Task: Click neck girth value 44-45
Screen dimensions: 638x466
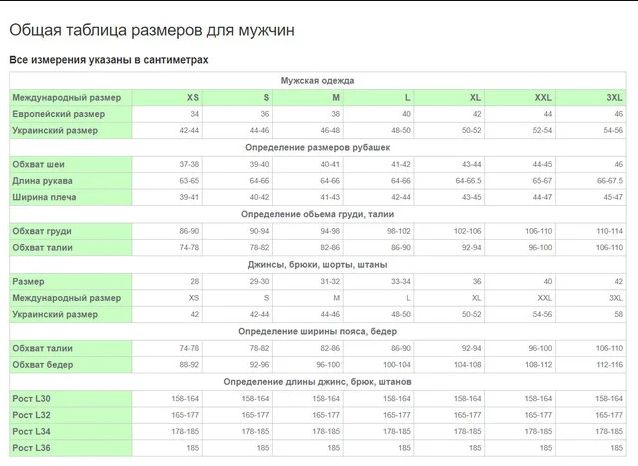Action: tap(542, 164)
